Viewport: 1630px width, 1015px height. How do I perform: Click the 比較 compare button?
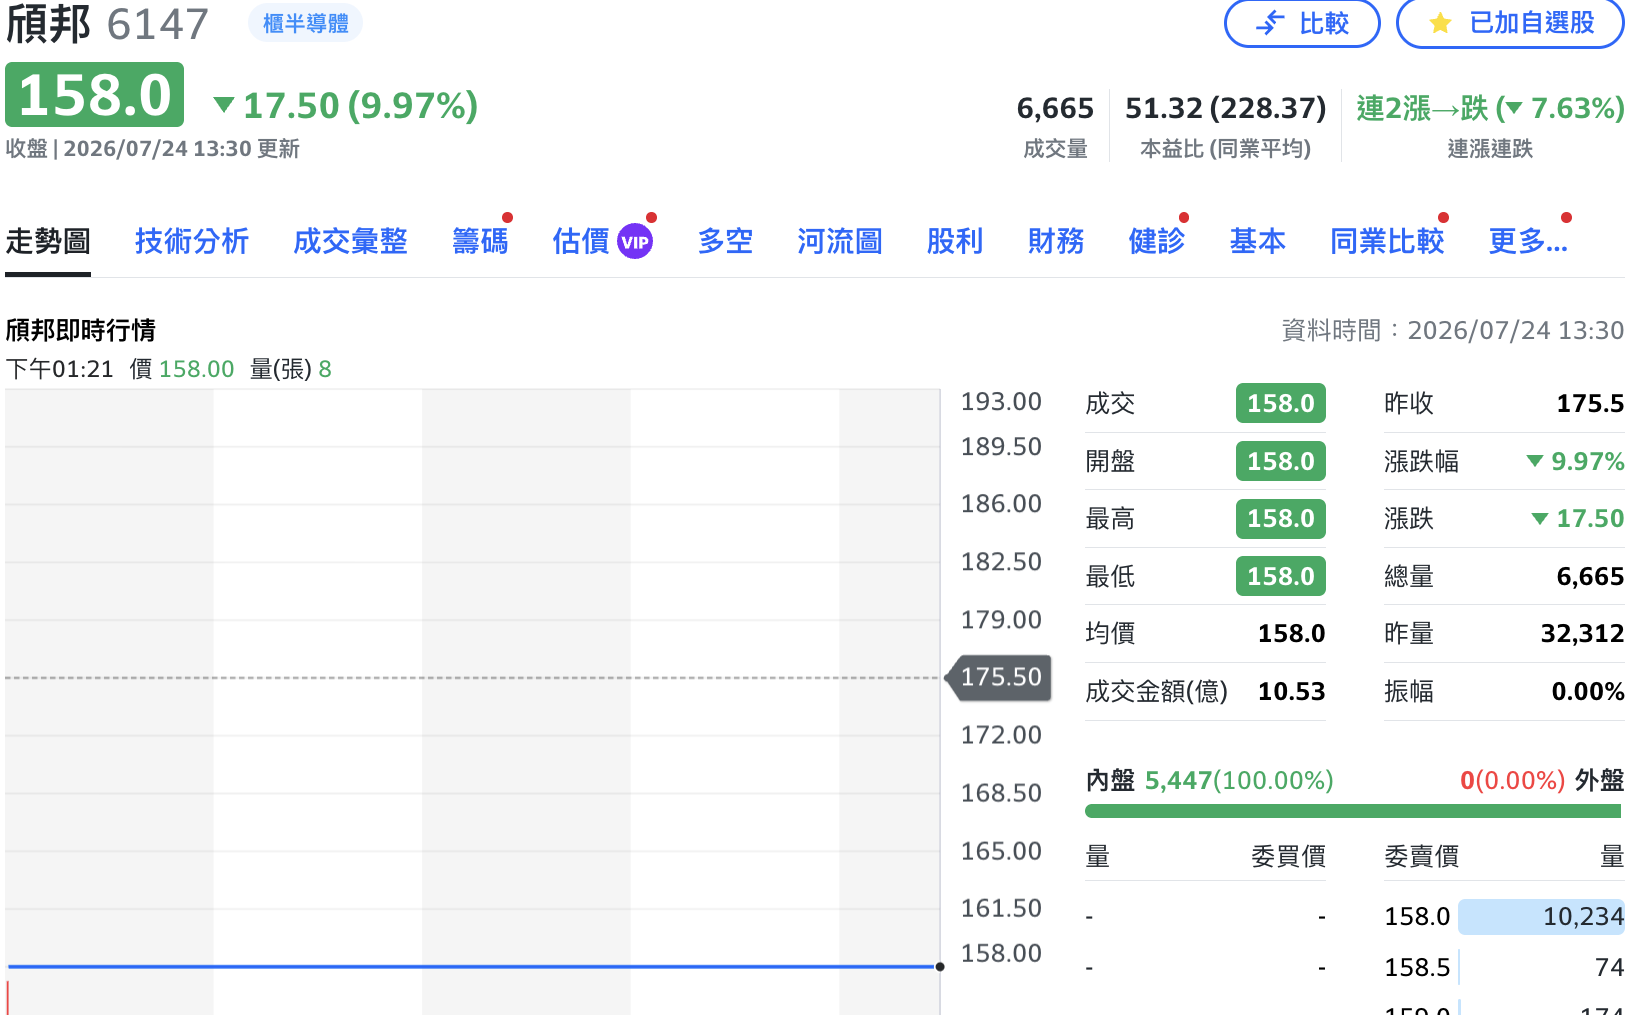click(1302, 23)
